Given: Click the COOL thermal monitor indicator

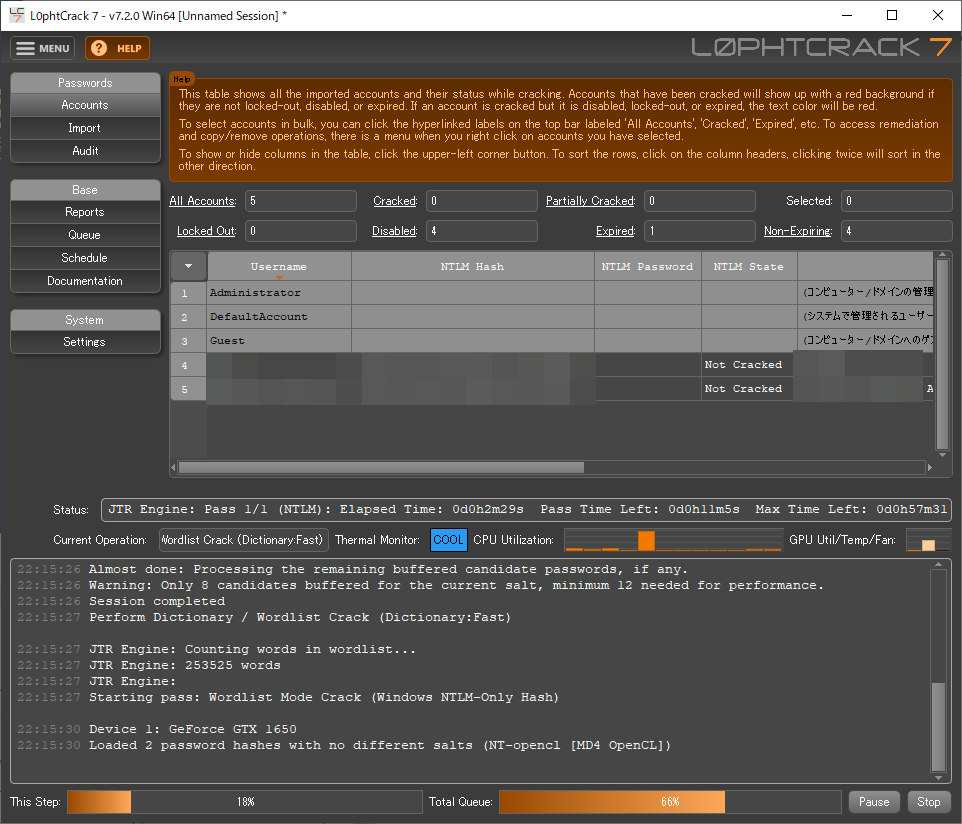Looking at the screenshot, I should [448, 540].
